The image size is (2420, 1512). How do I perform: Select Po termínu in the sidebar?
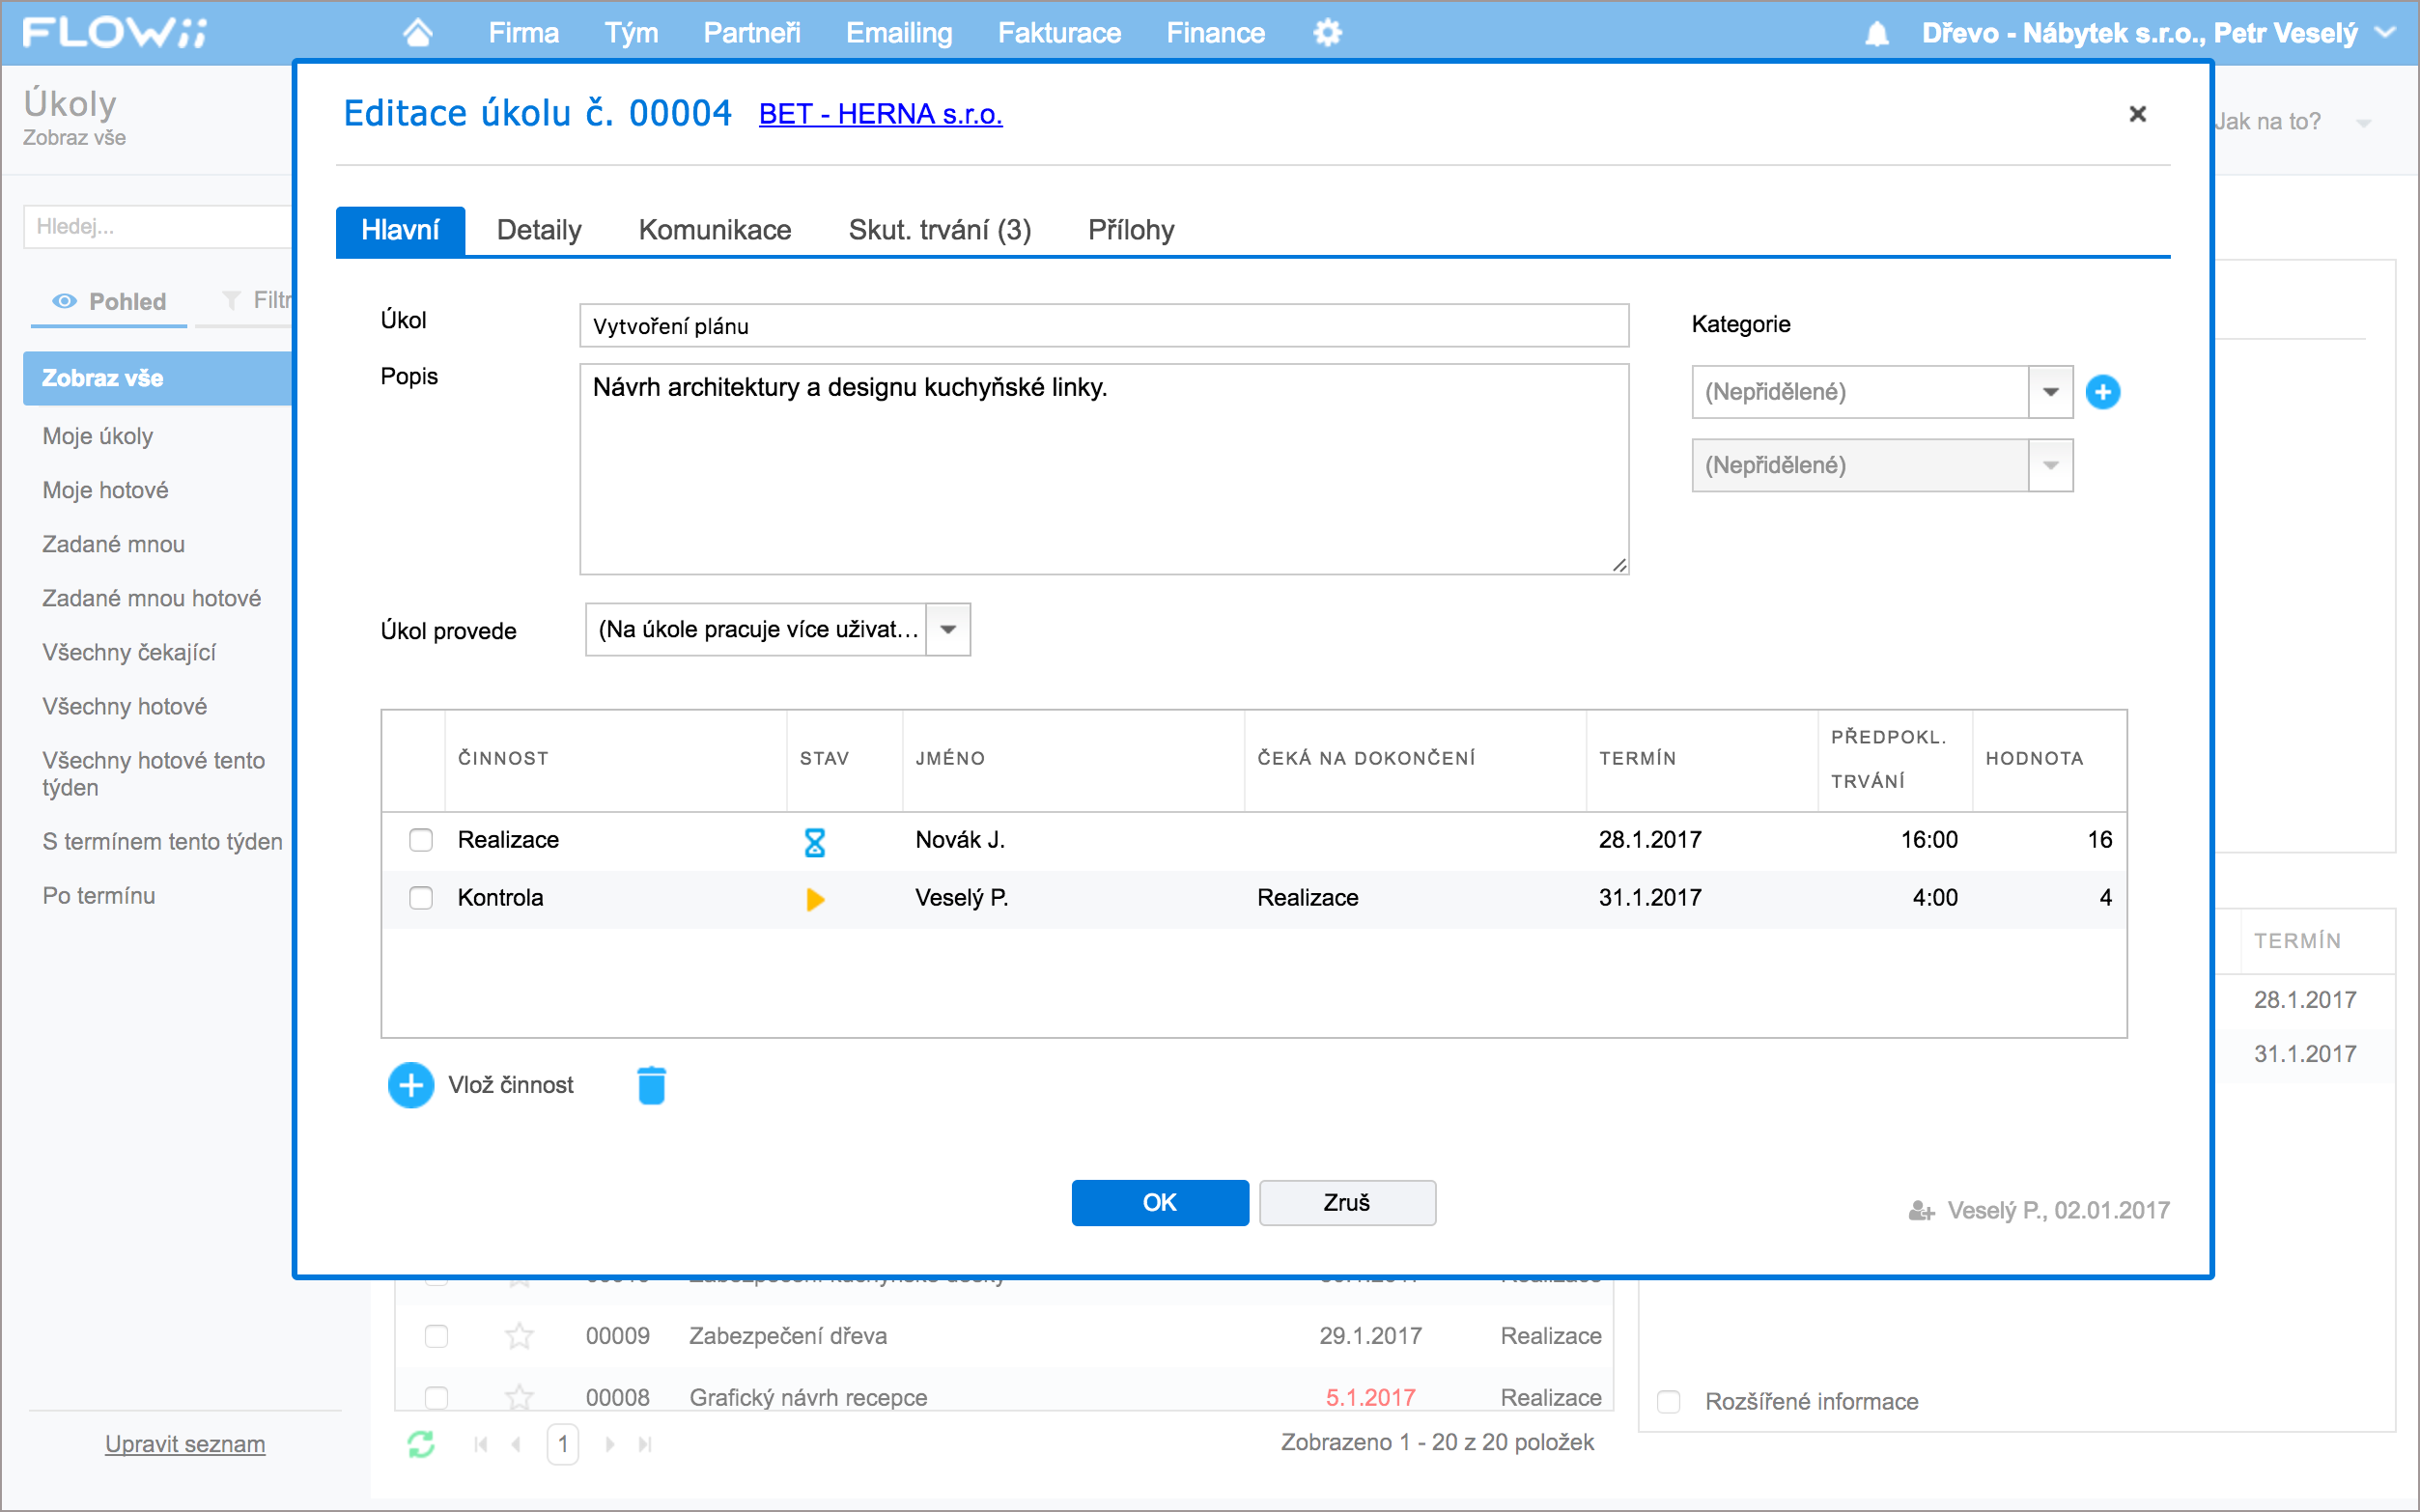pos(99,896)
